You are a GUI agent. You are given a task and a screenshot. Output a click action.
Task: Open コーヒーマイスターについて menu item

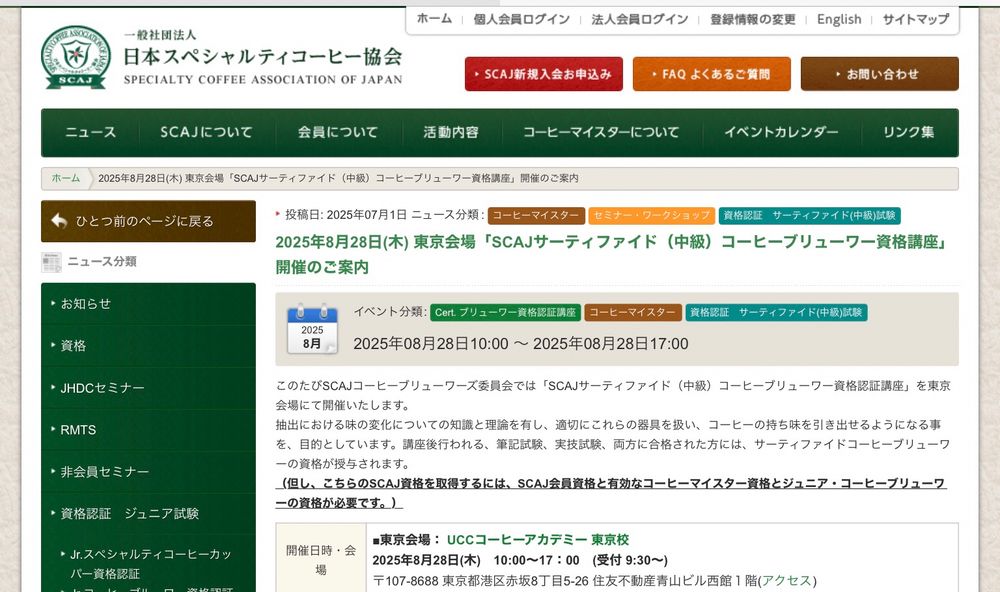pyautogui.click(x=601, y=132)
